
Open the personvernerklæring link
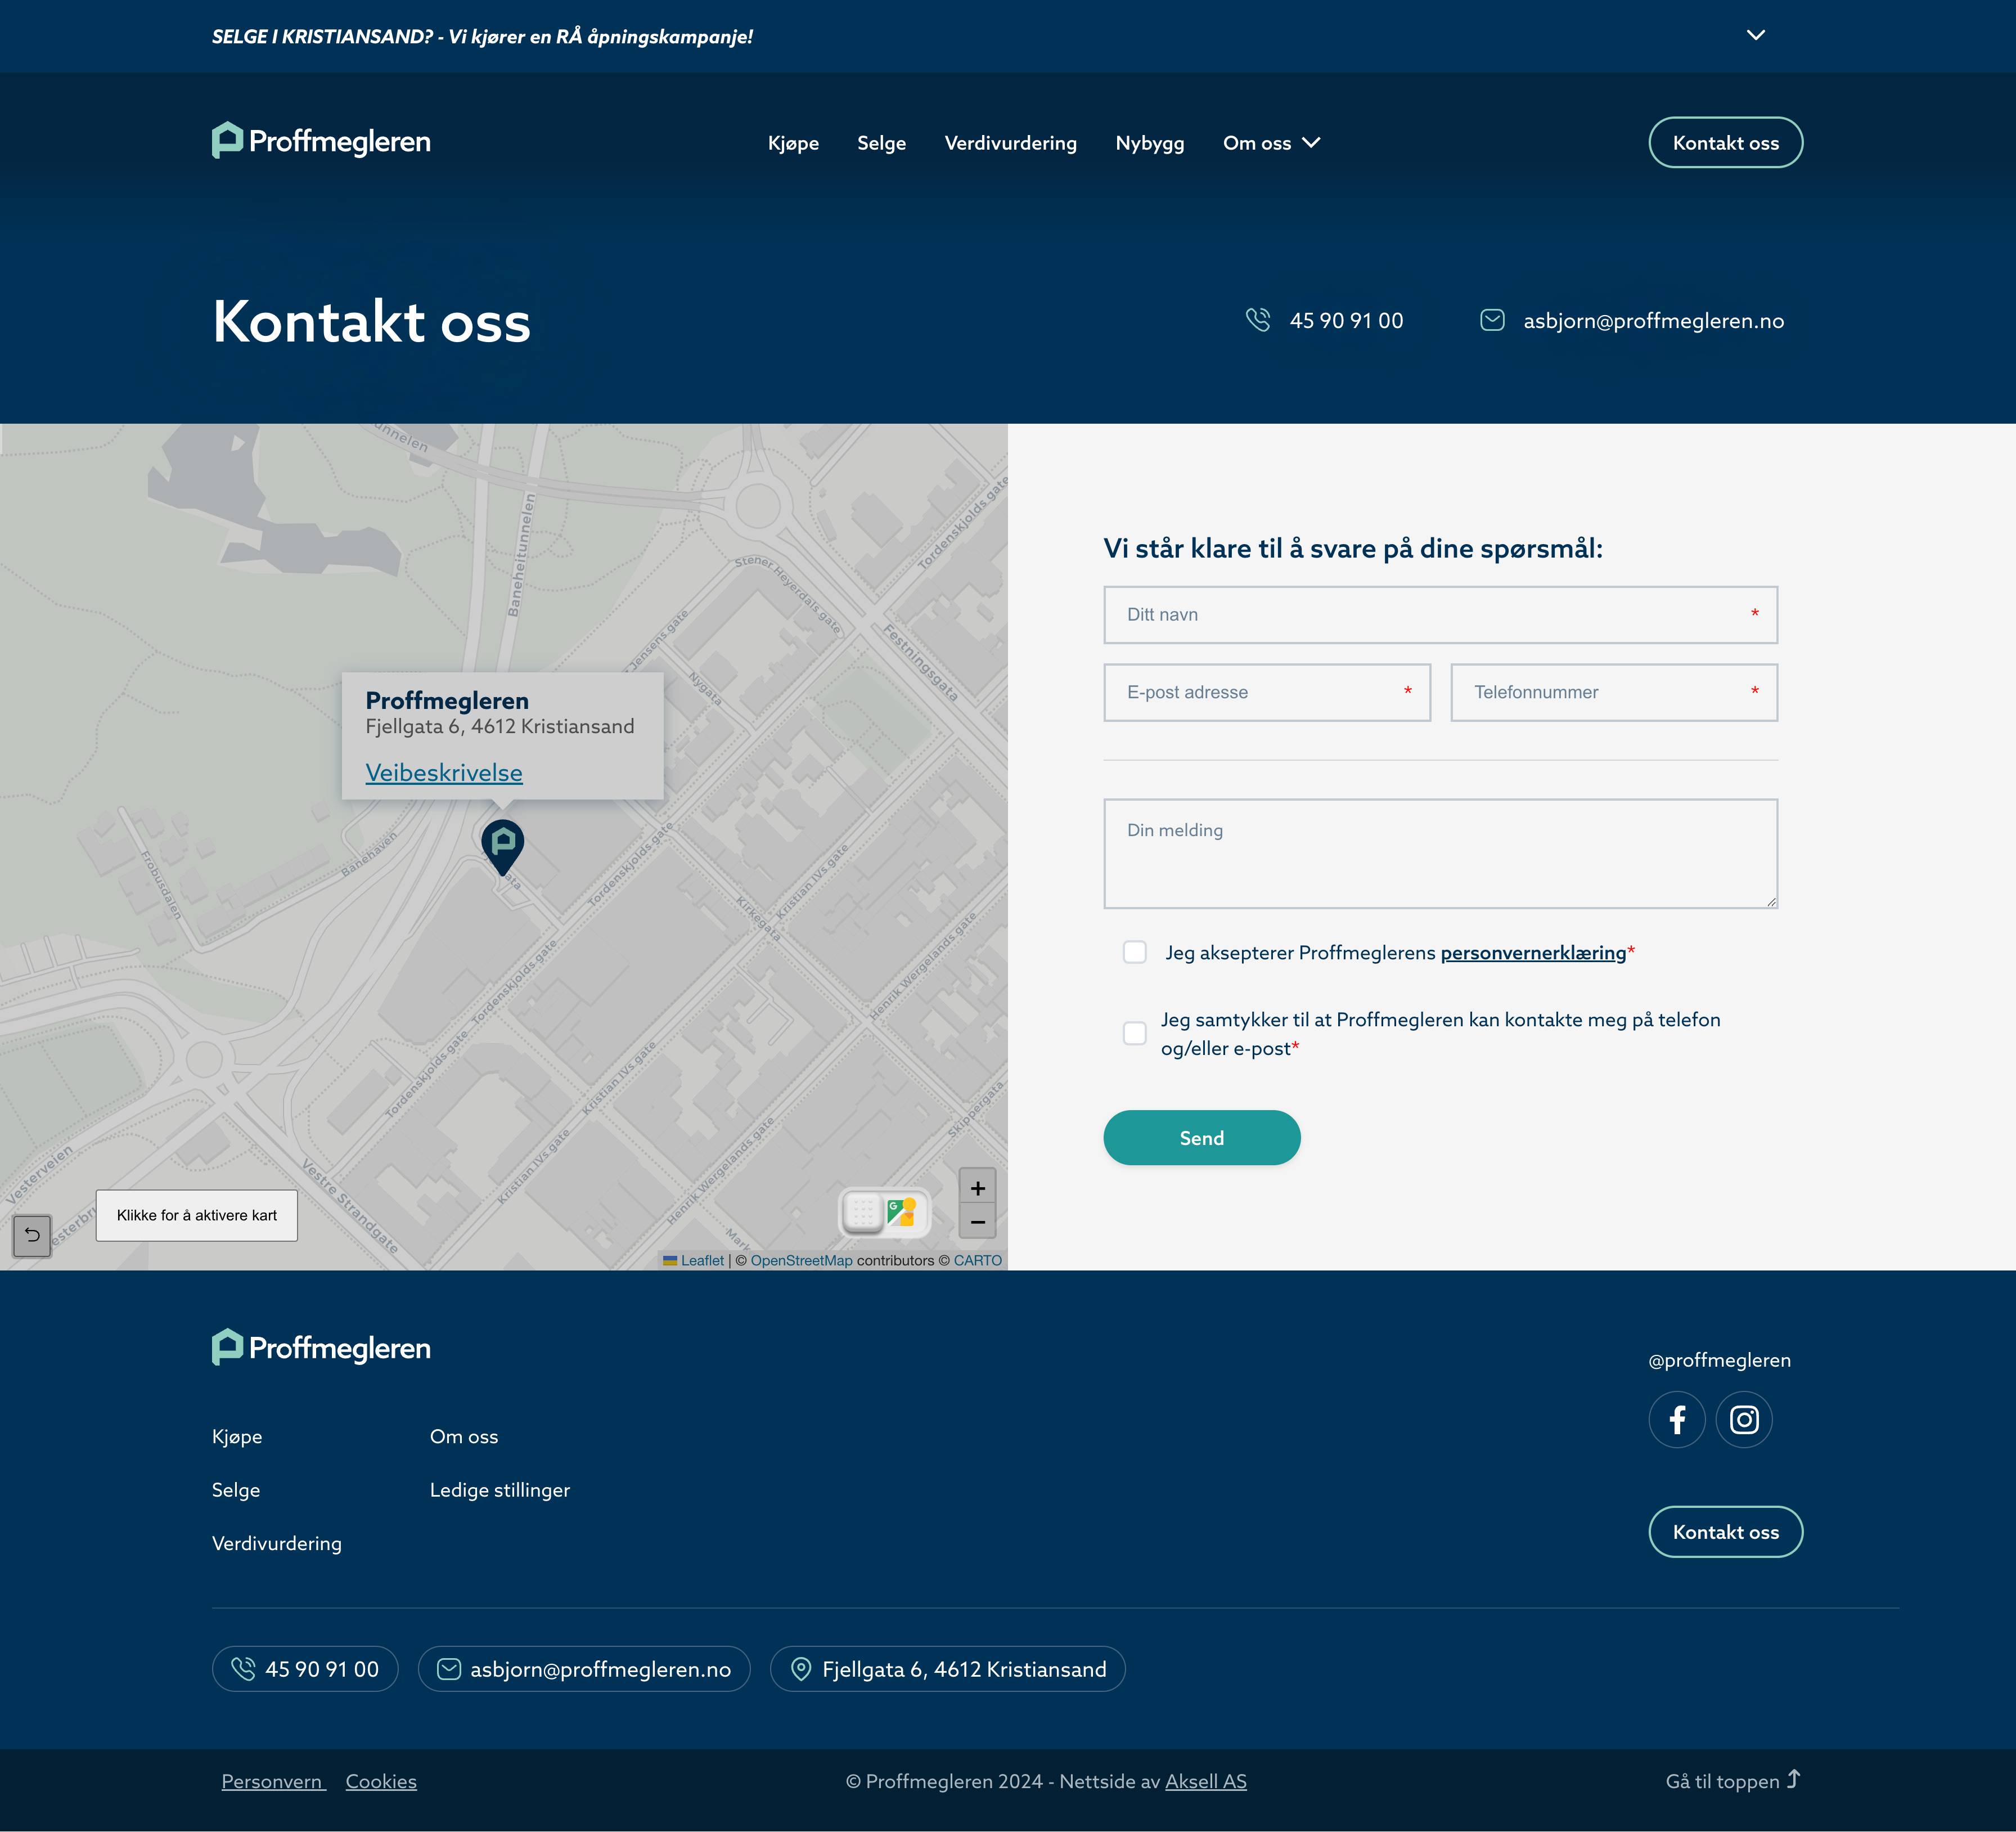[1533, 953]
